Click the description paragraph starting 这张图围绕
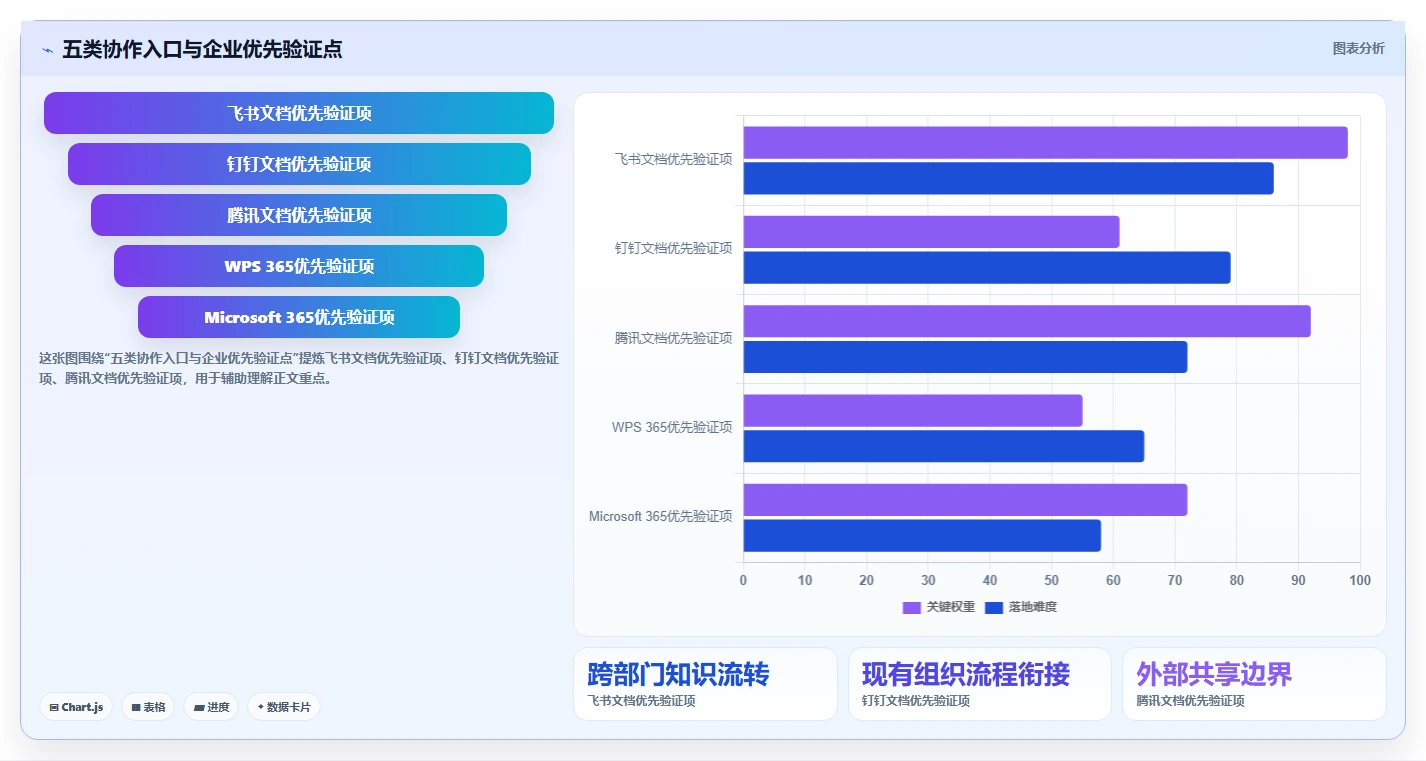Image resolution: width=1426 pixels, height=761 pixels. (299, 368)
